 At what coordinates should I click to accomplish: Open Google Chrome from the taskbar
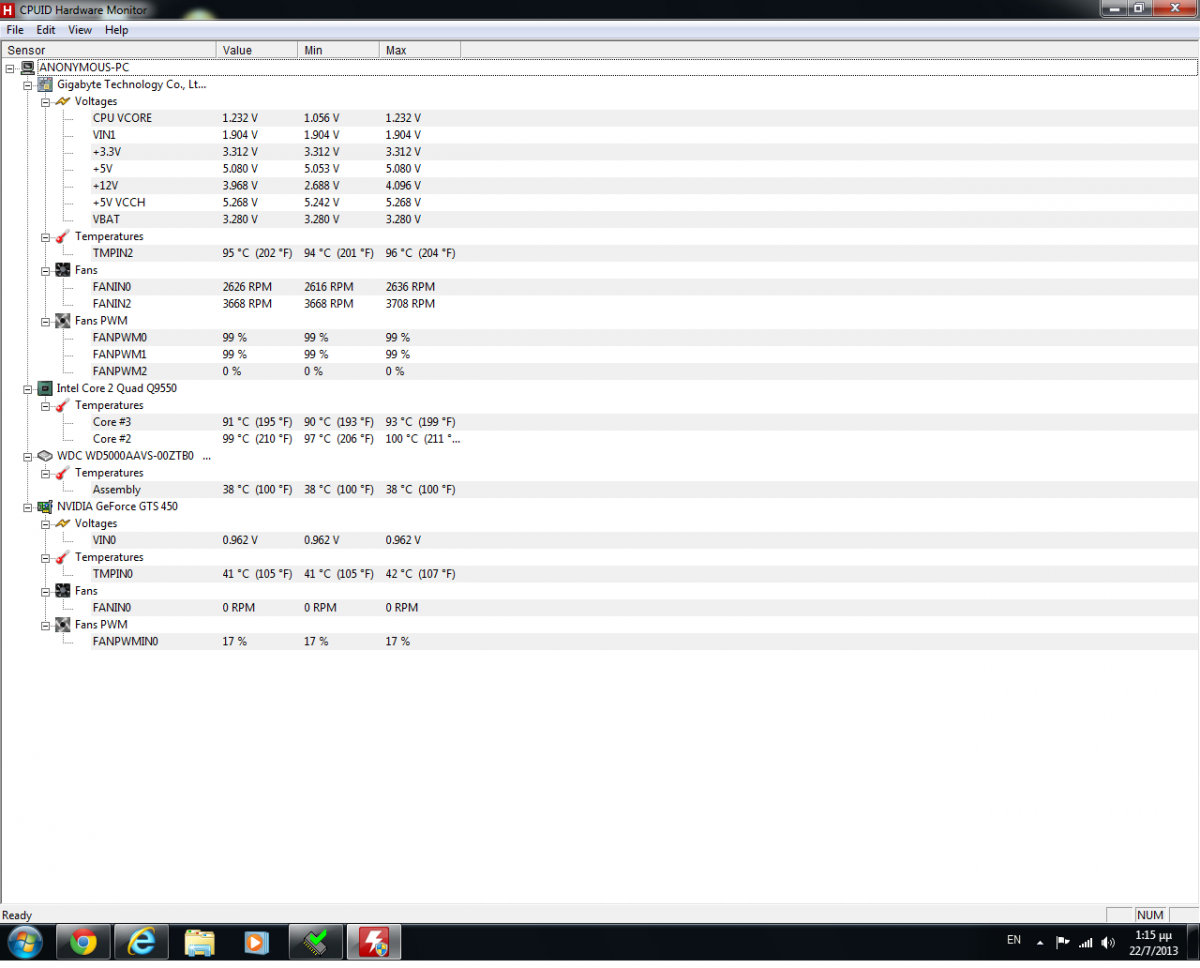click(x=83, y=943)
